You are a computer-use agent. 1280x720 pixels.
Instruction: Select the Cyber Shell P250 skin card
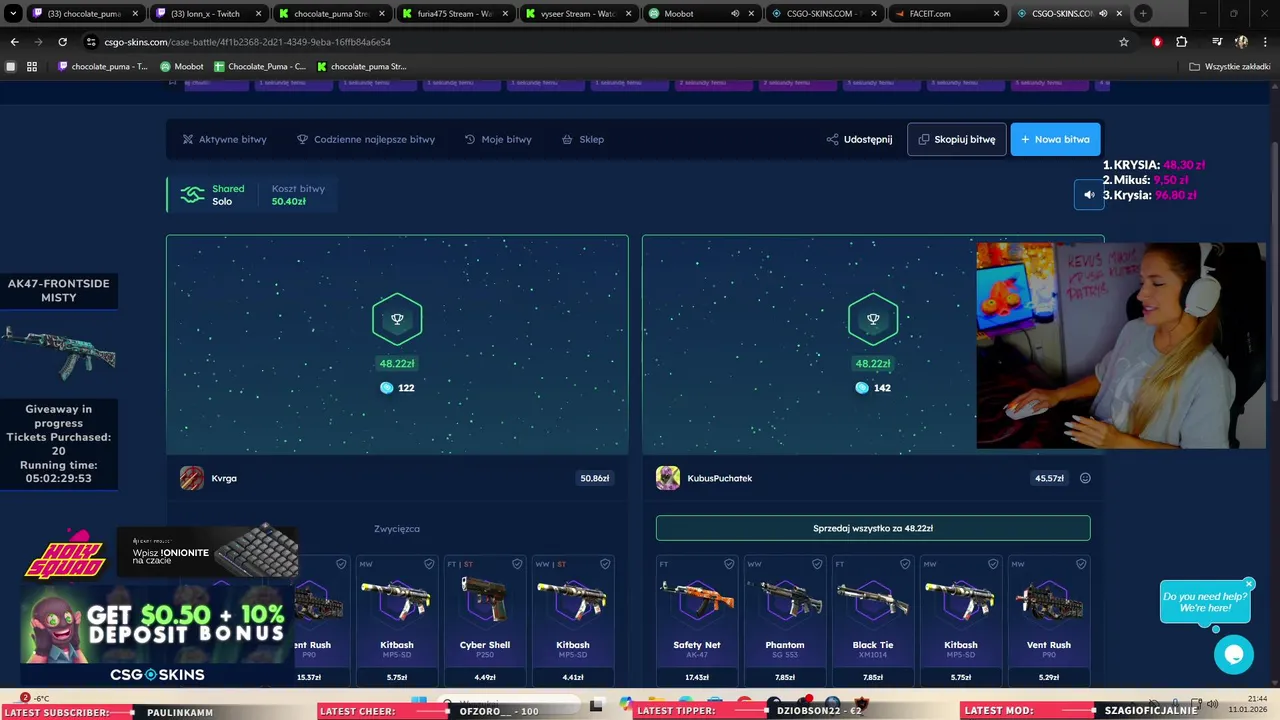485,620
